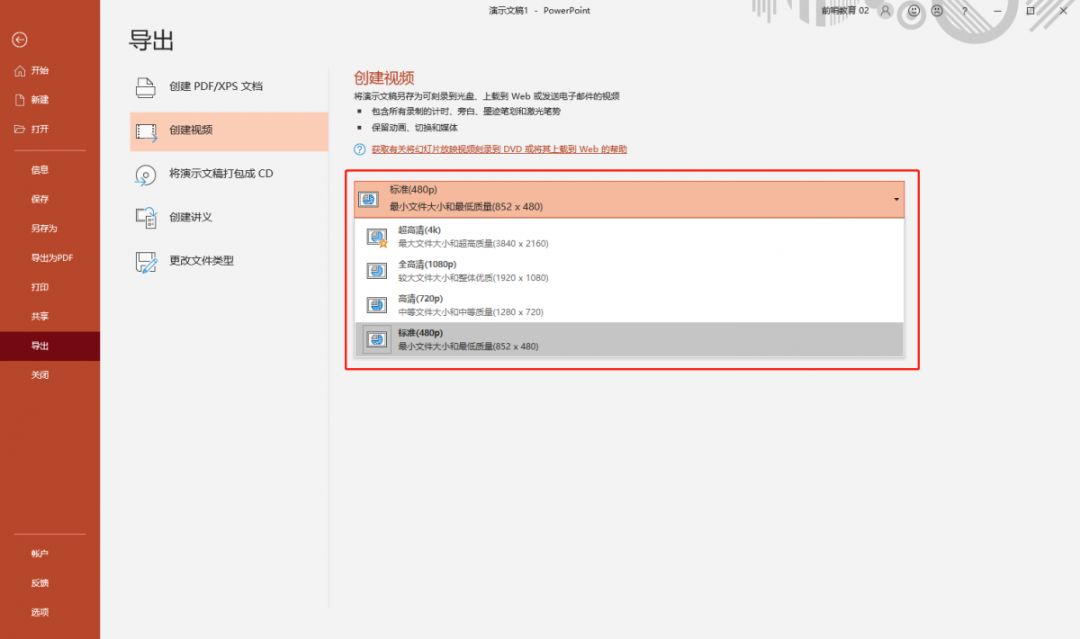Select 高清(720p) quality option

click(x=629, y=305)
